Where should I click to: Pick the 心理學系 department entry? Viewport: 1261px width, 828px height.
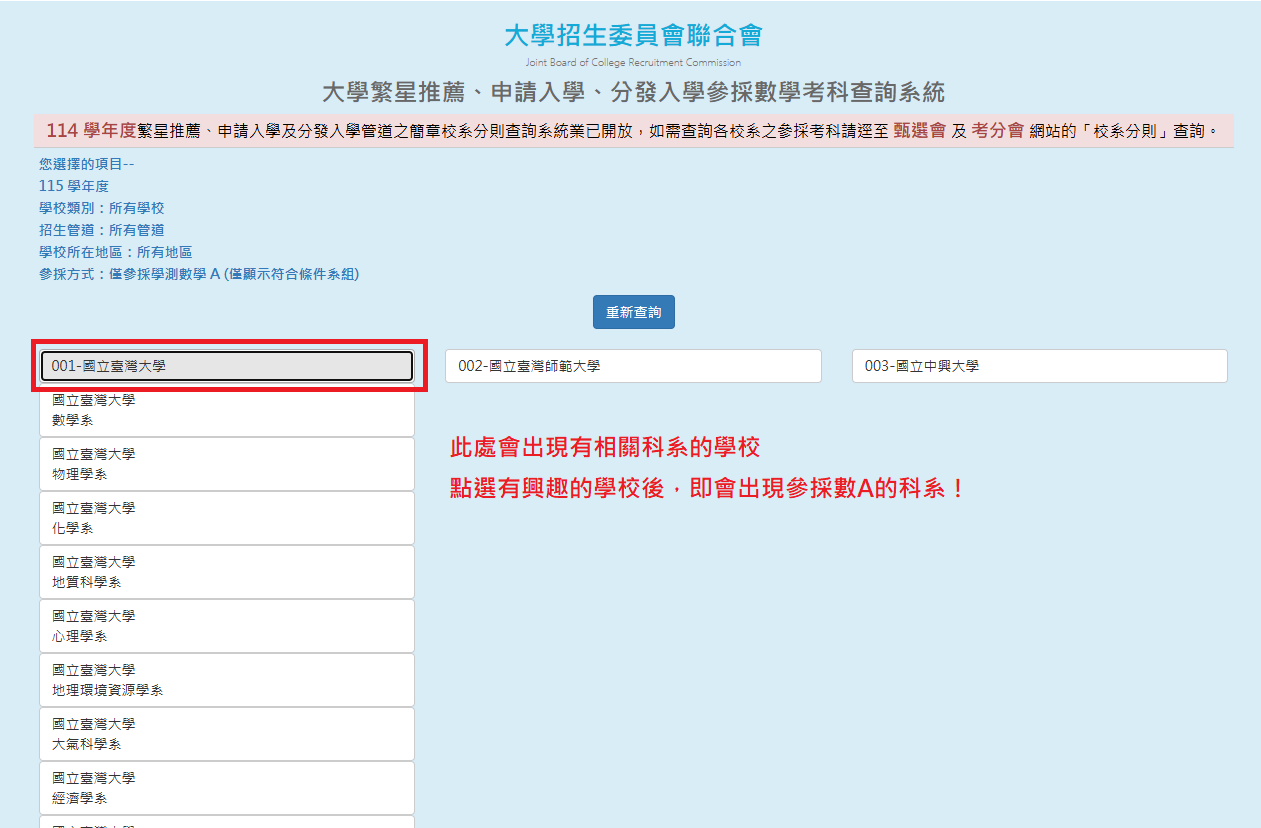click(226, 626)
